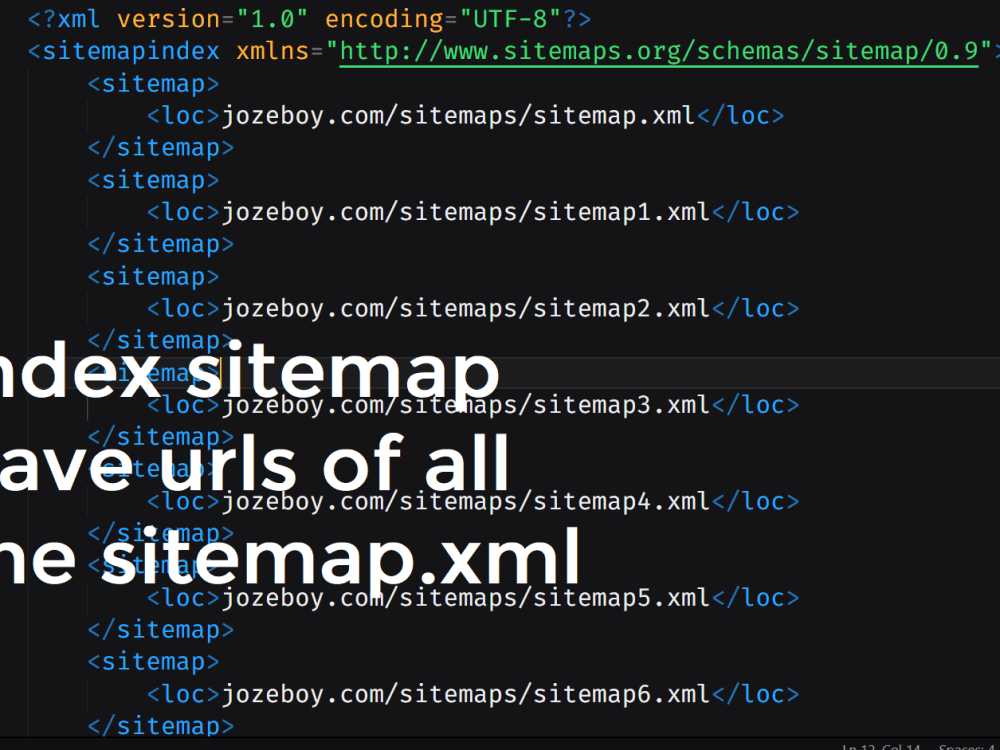Click the sitemapindex opening tag
The width and height of the screenshot is (1000, 750).
click(x=123, y=50)
